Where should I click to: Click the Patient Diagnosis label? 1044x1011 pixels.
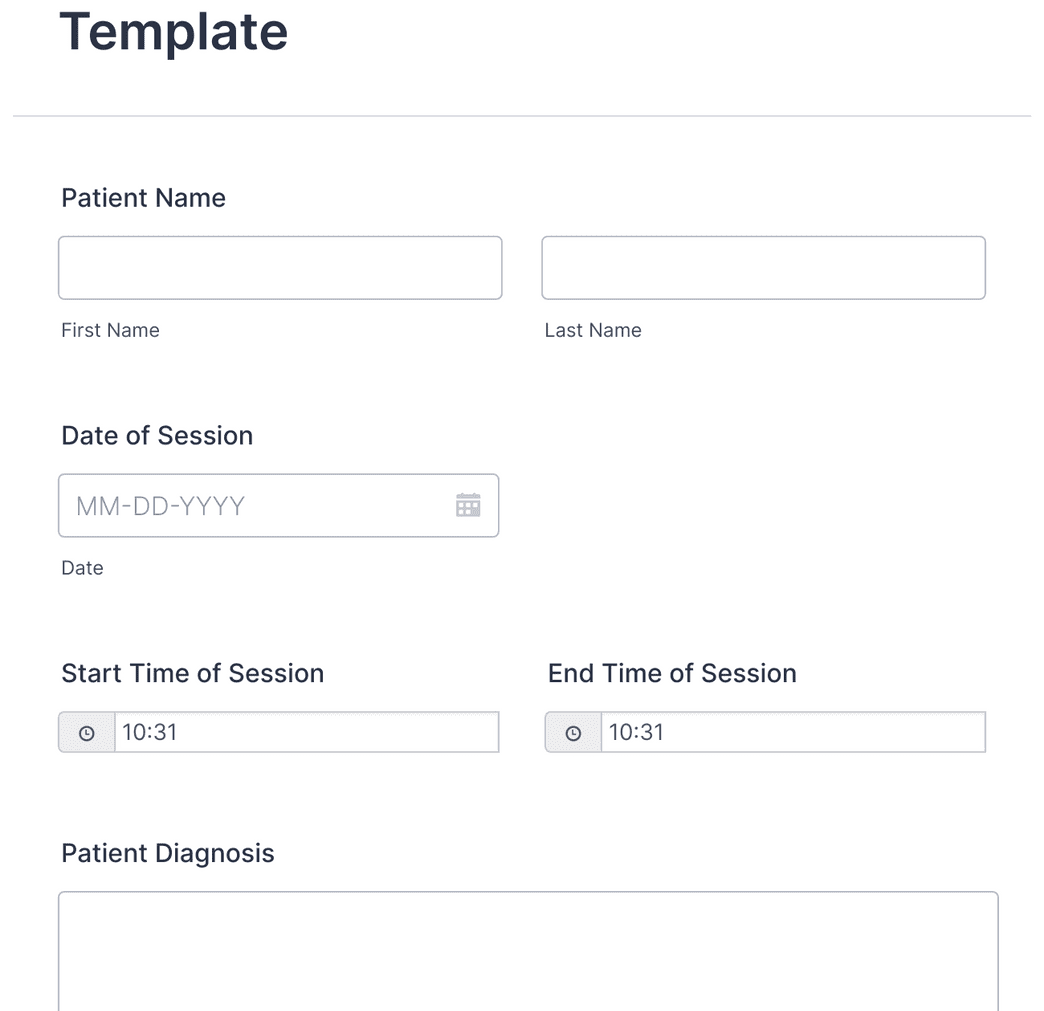(168, 853)
